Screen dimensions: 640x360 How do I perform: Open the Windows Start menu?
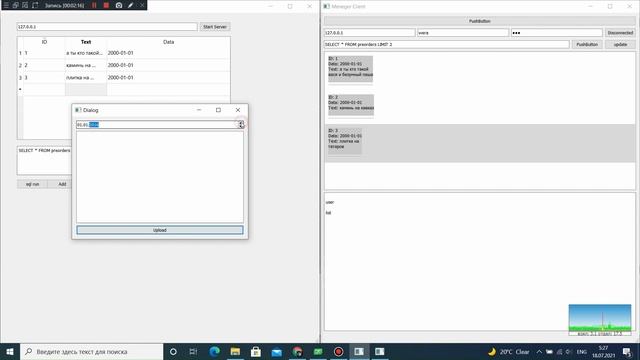10,351
